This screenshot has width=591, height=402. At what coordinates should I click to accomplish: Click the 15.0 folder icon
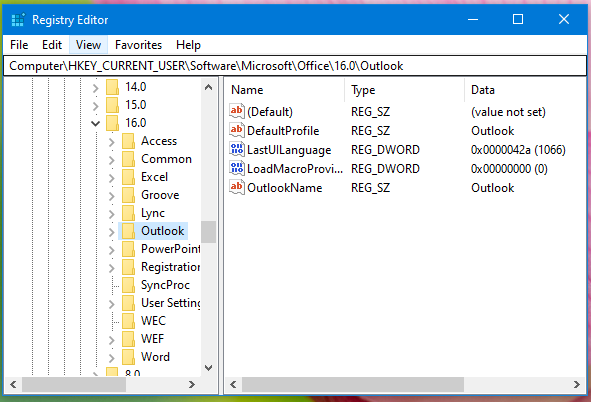112,105
